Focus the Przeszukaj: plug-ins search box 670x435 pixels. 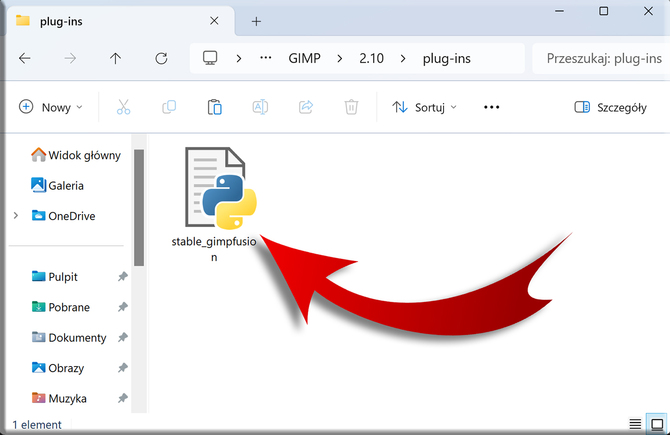(601, 58)
